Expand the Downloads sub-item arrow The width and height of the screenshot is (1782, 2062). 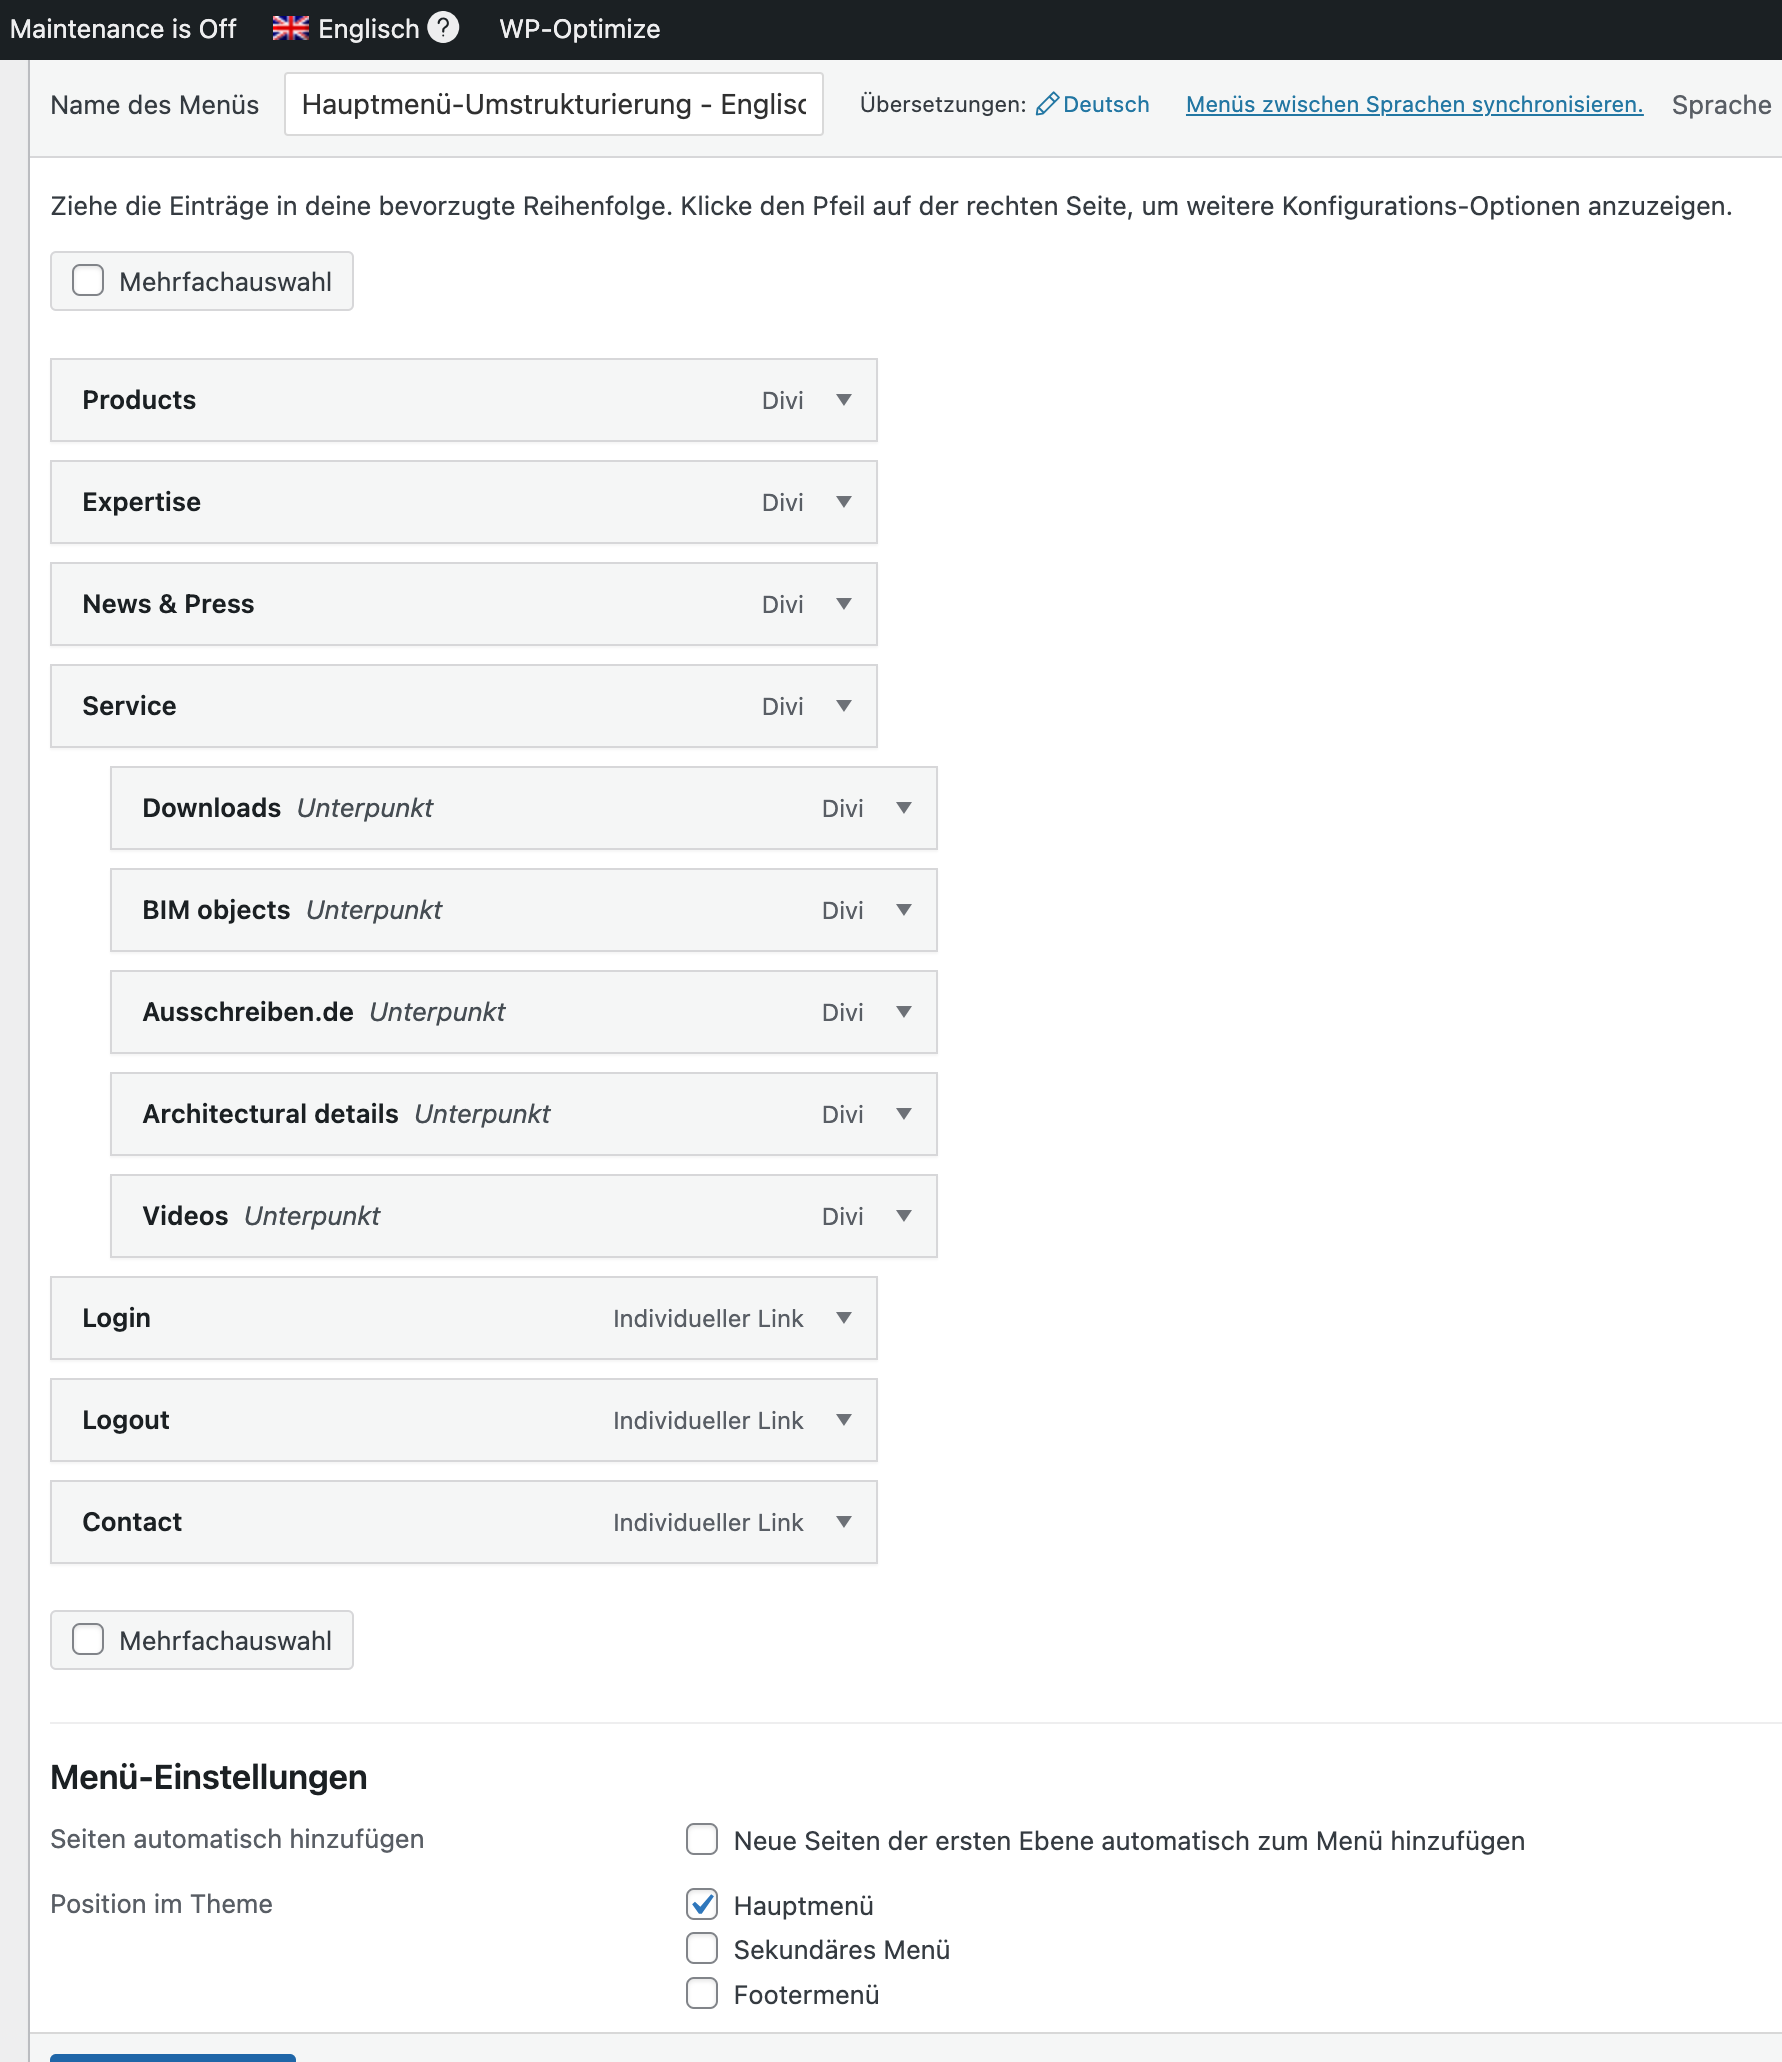(904, 808)
